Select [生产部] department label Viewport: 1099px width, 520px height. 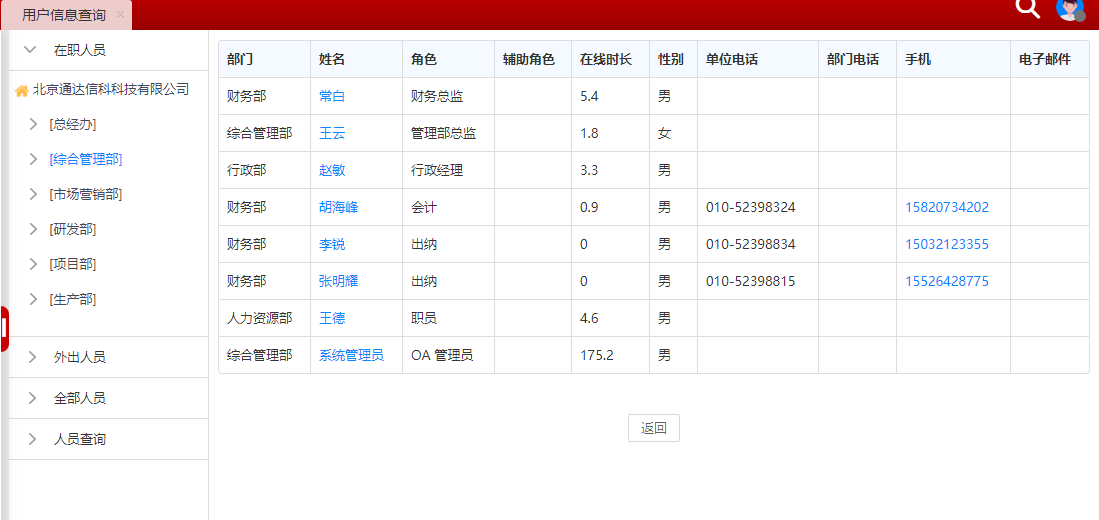click(x=73, y=299)
